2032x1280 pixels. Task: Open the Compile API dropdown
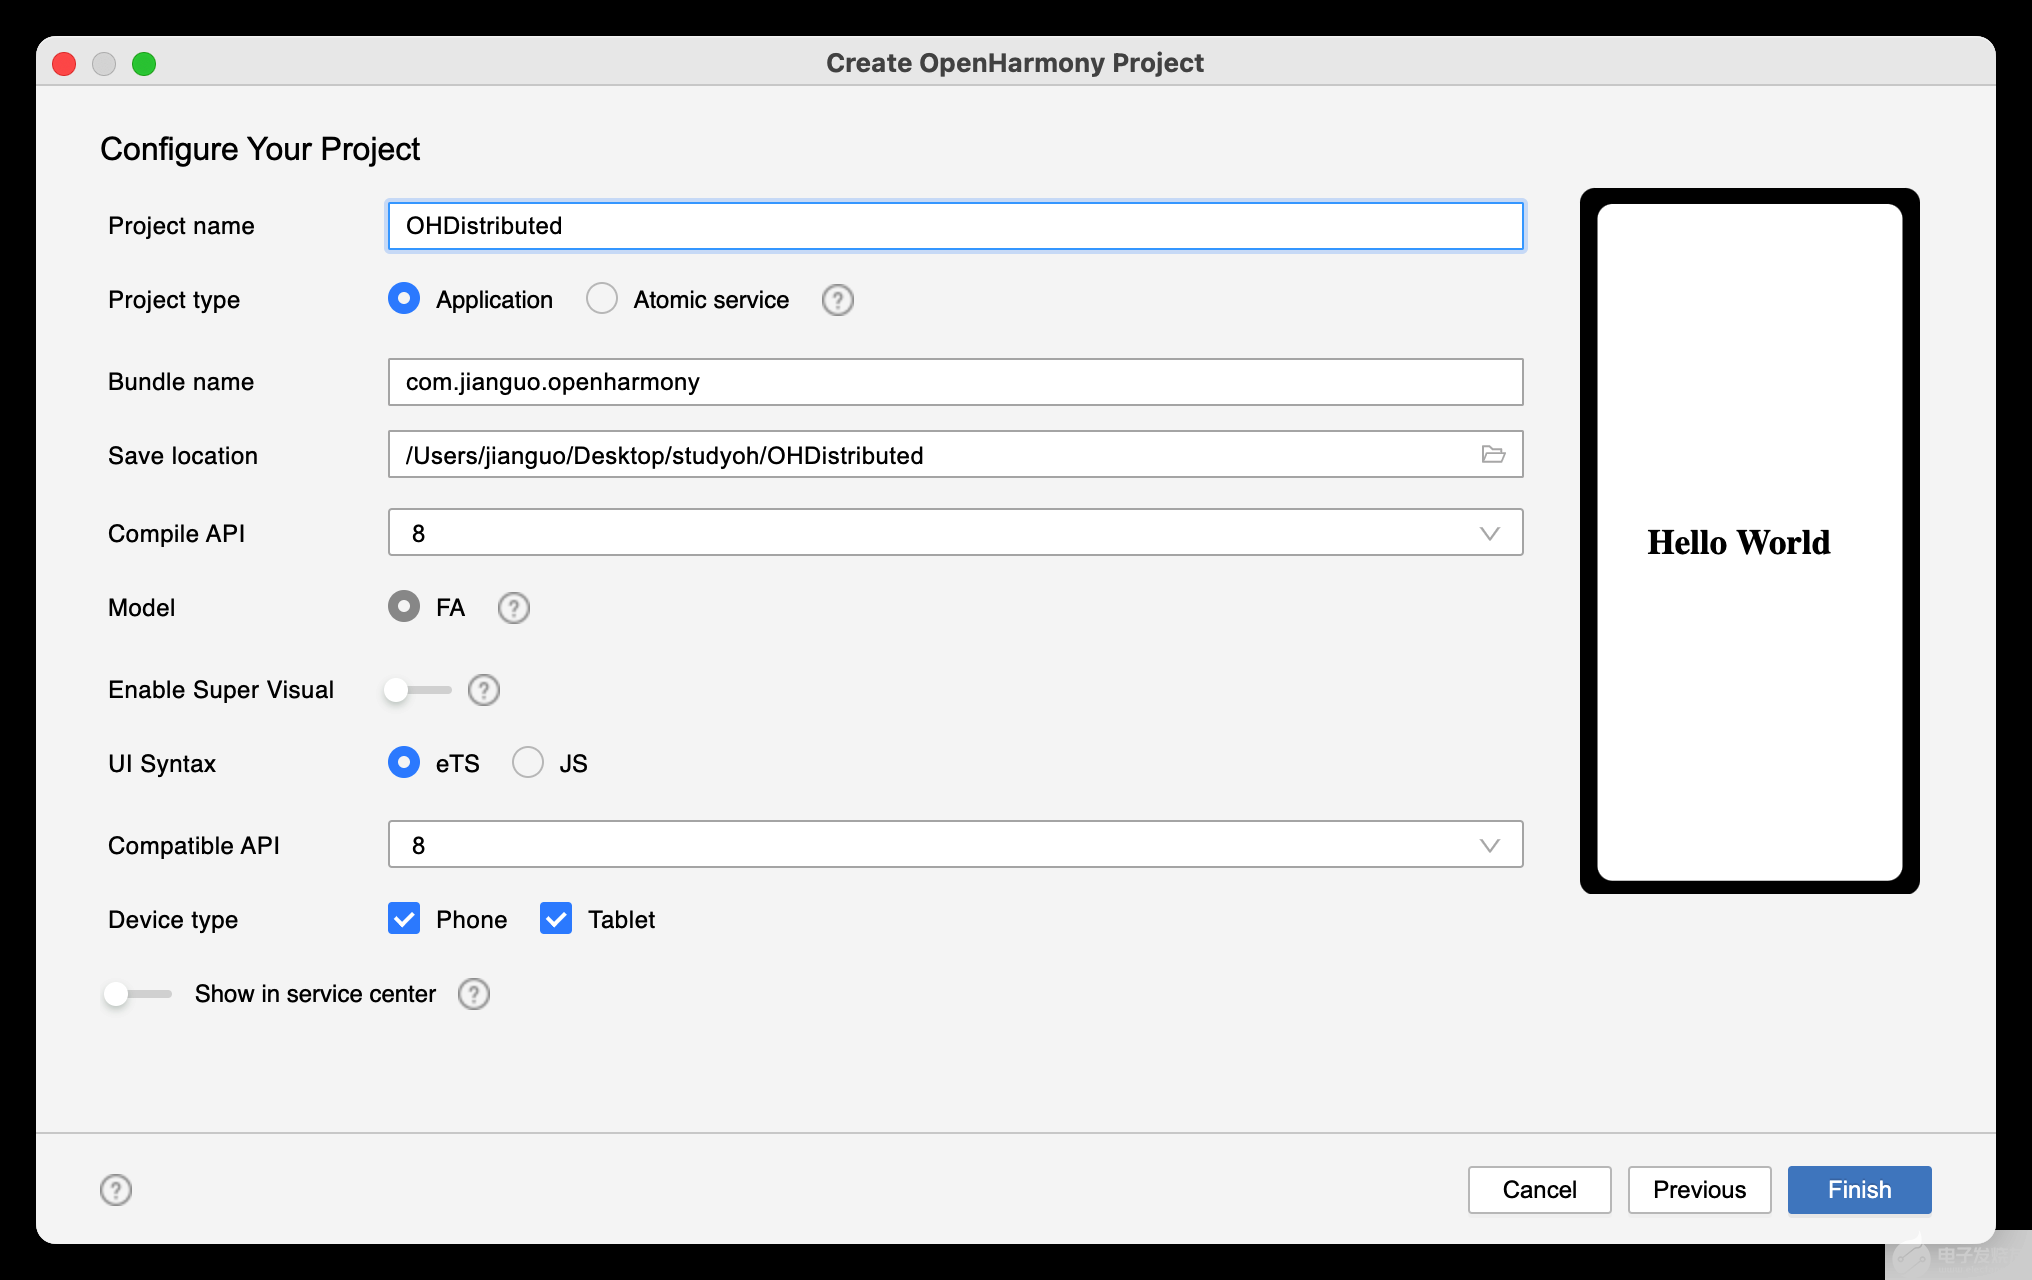tap(955, 533)
